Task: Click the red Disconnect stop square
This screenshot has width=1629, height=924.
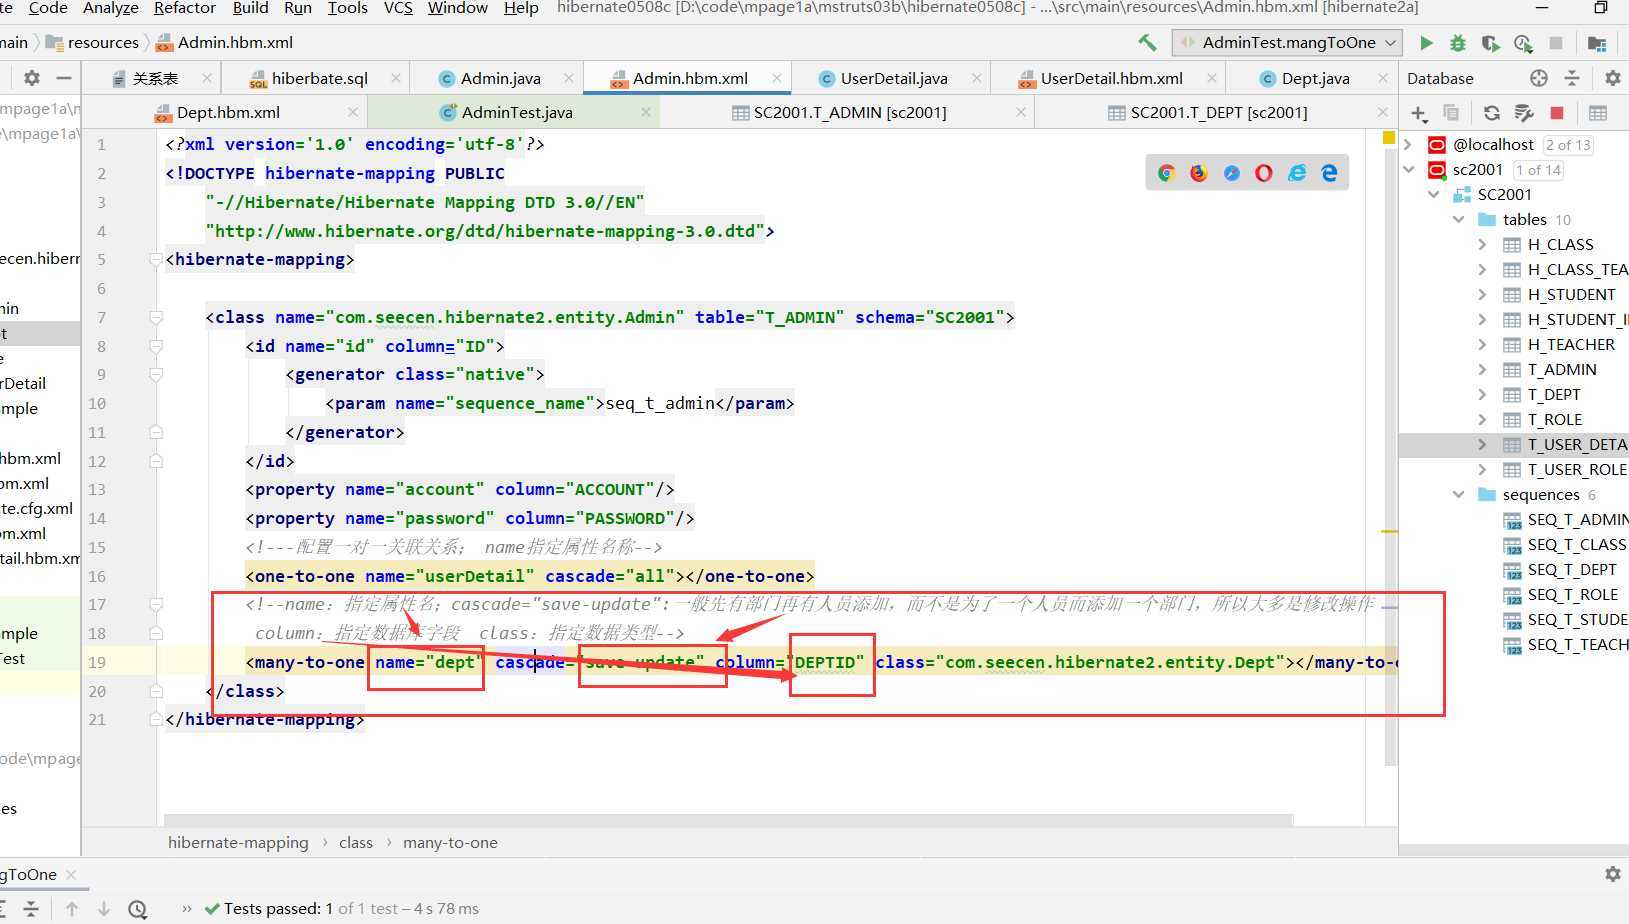Action: pyautogui.click(x=1557, y=113)
